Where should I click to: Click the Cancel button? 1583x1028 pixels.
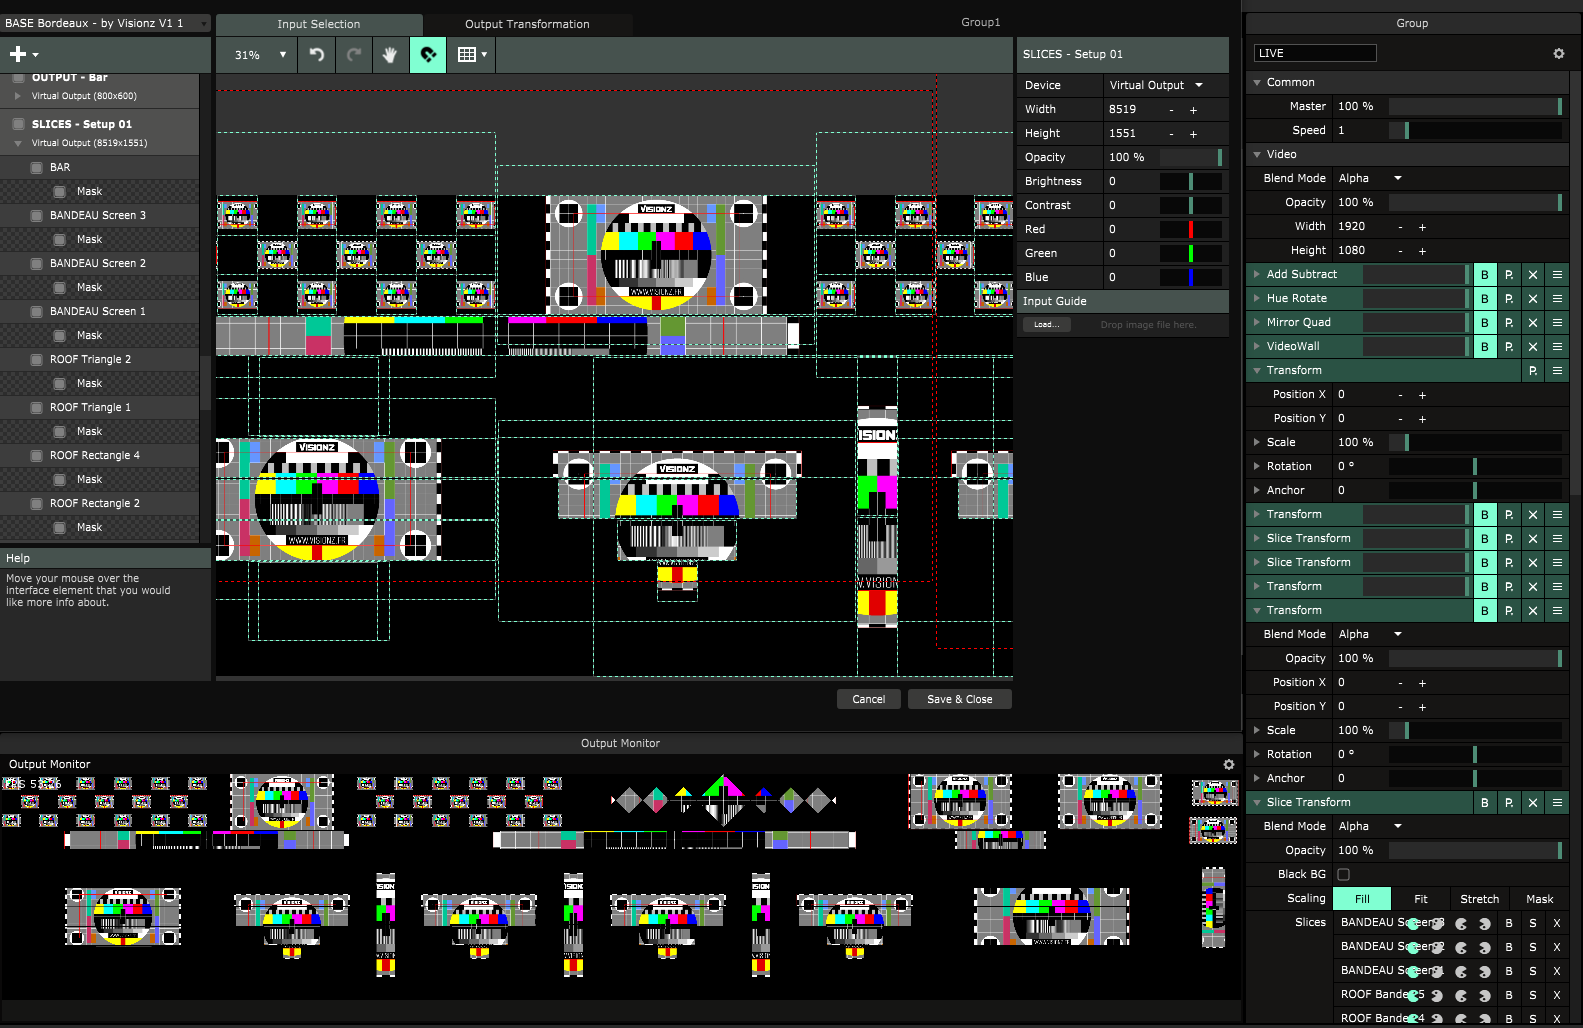[x=868, y=700]
